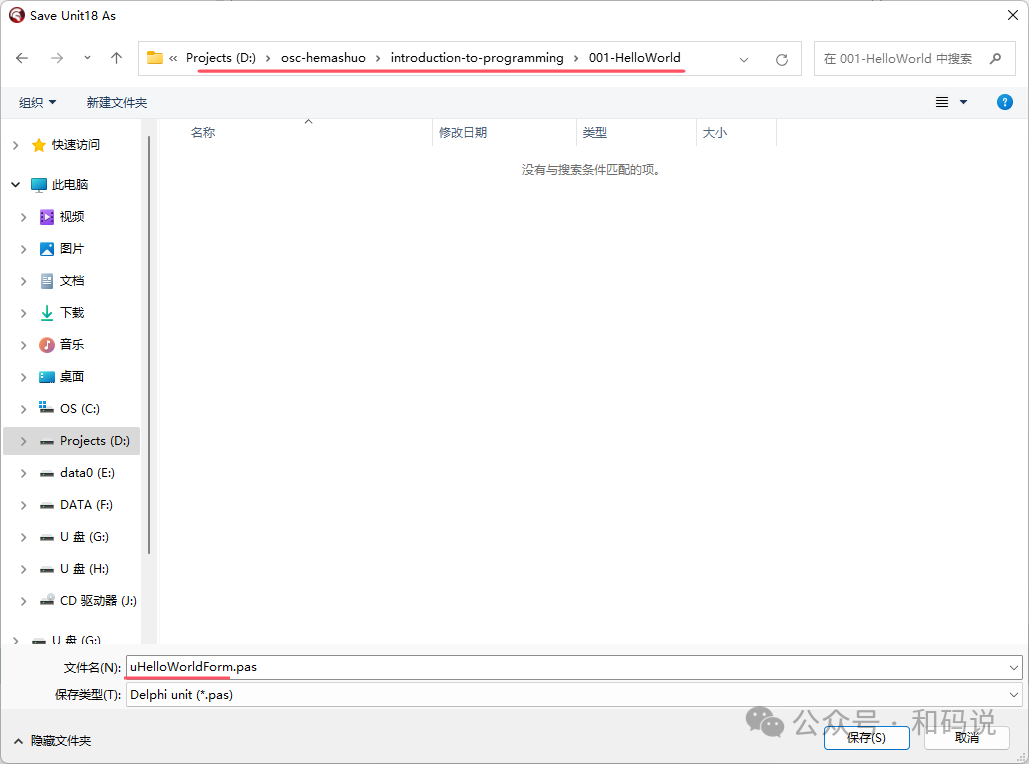Open the breadcrumb dropdown after 001-HelloWorld
This screenshot has height=764, width=1029.
[744, 58]
